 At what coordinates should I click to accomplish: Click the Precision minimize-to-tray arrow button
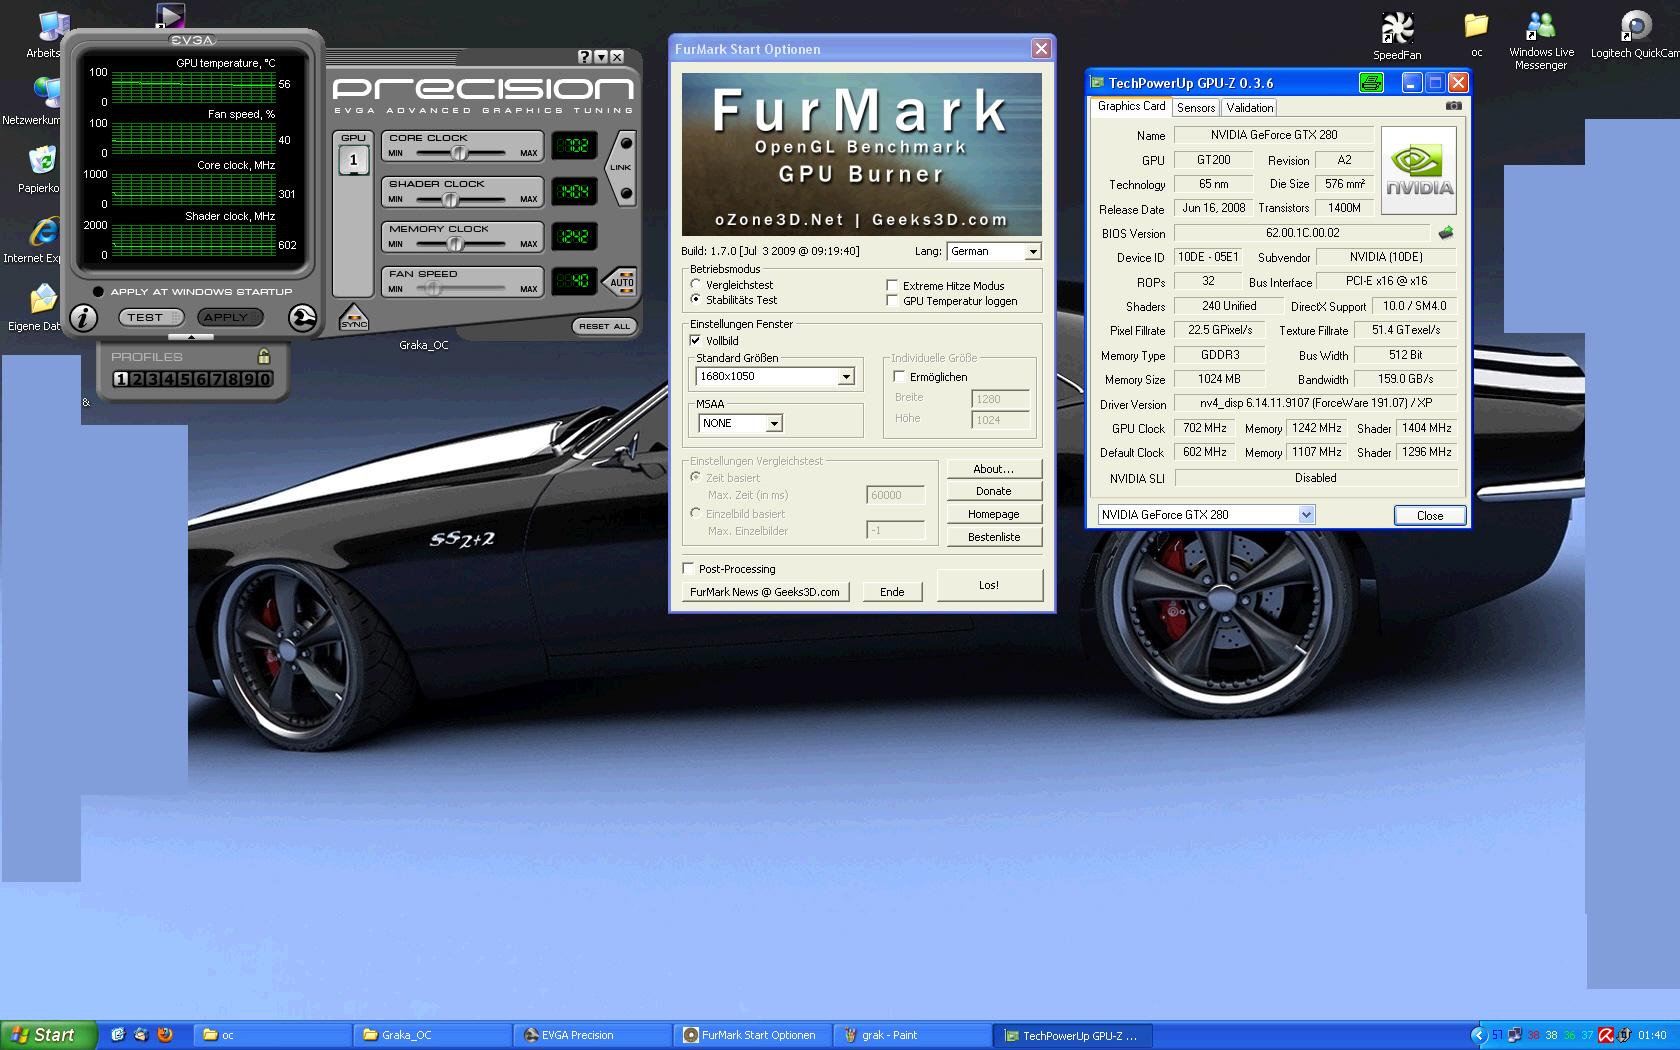tap(601, 57)
